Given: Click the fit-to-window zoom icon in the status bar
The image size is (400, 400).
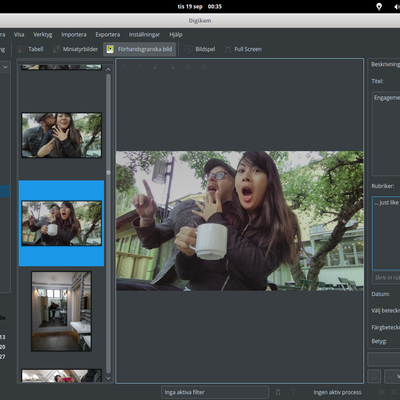Looking at the screenshot, I should (x=382, y=392).
